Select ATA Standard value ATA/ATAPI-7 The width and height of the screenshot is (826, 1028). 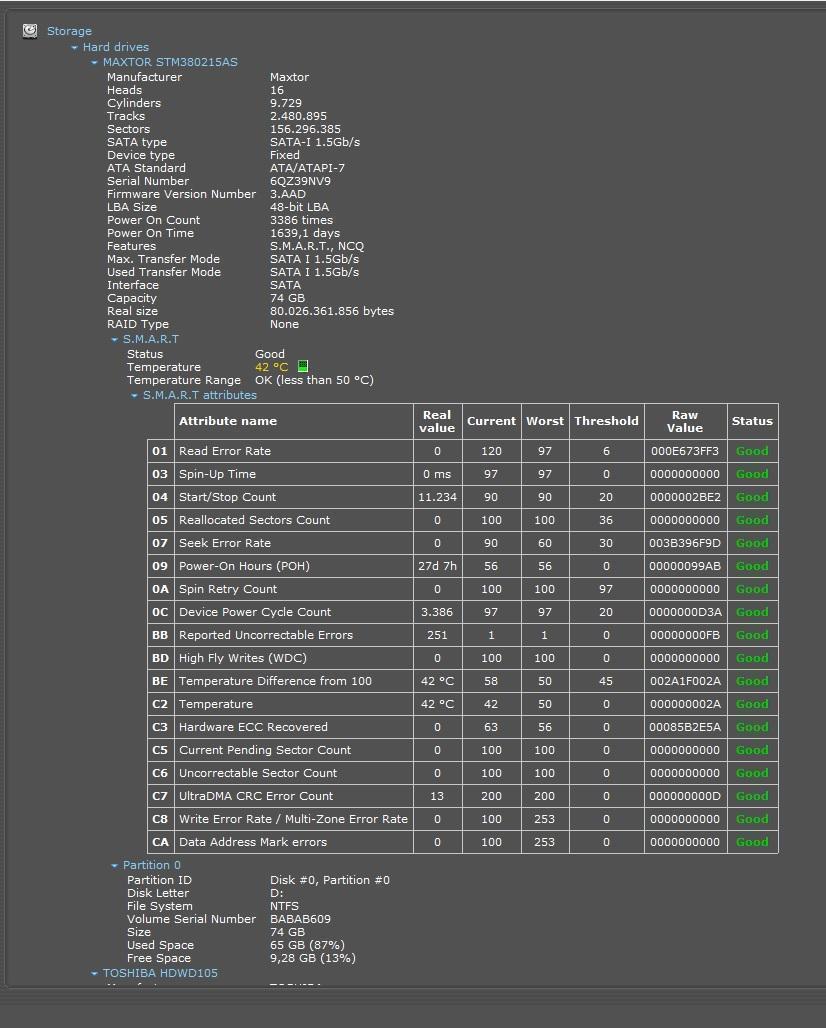tap(307, 168)
